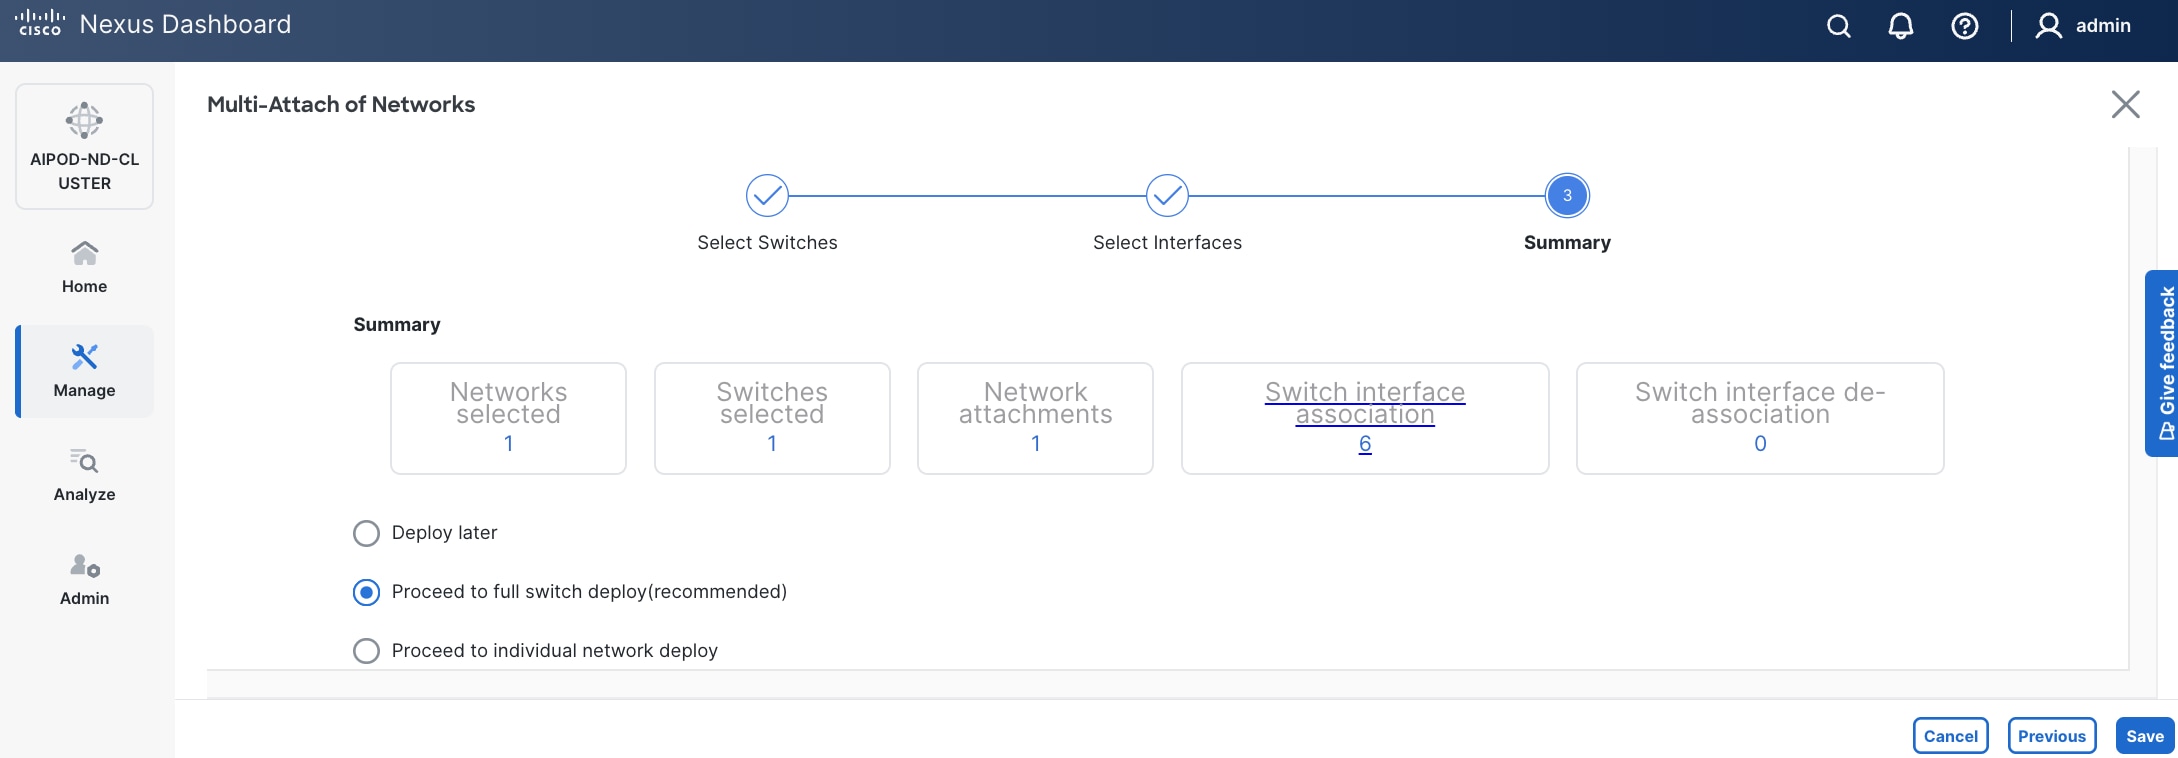This screenshot has width=2178, height=758.
Task: Select the AIPOD-ND-CLUSTER fabric tile
Action: point(85,147)
